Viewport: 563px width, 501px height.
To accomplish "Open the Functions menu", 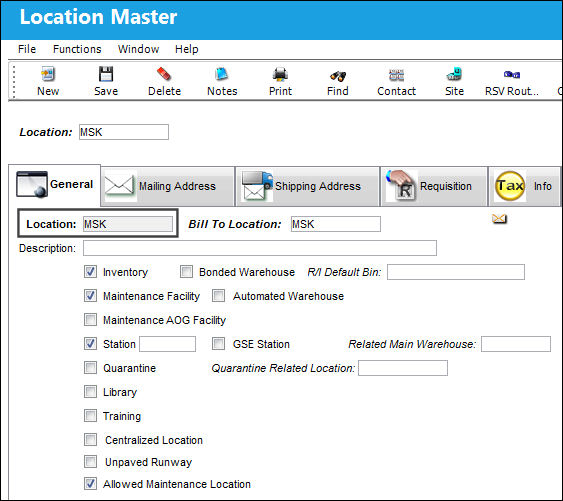I will coord(77,49).
